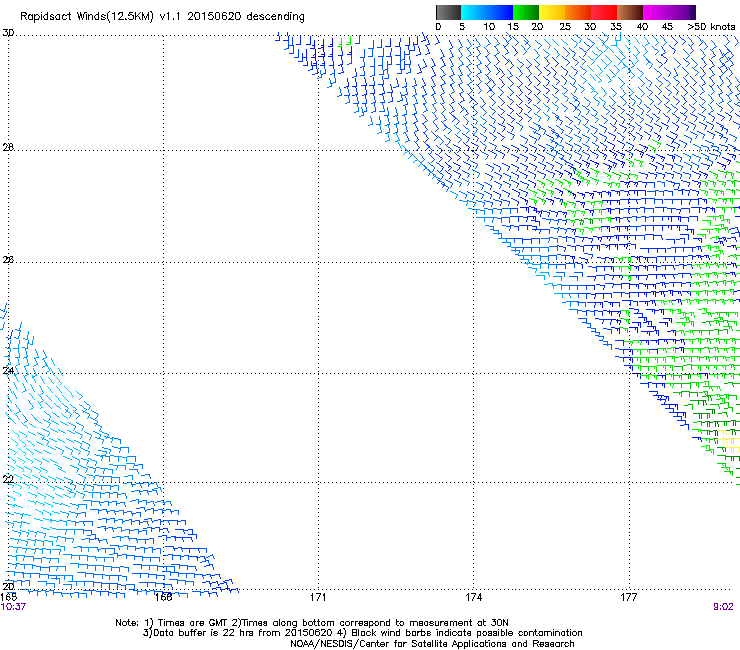Screen dimensions: 740x650
Task: Click the longitude label '174' on the bottom axis
Action: 473,597
